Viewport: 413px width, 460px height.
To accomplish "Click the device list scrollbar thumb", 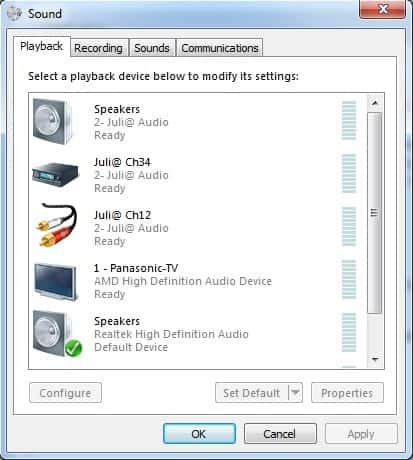I will coord(375,213).
